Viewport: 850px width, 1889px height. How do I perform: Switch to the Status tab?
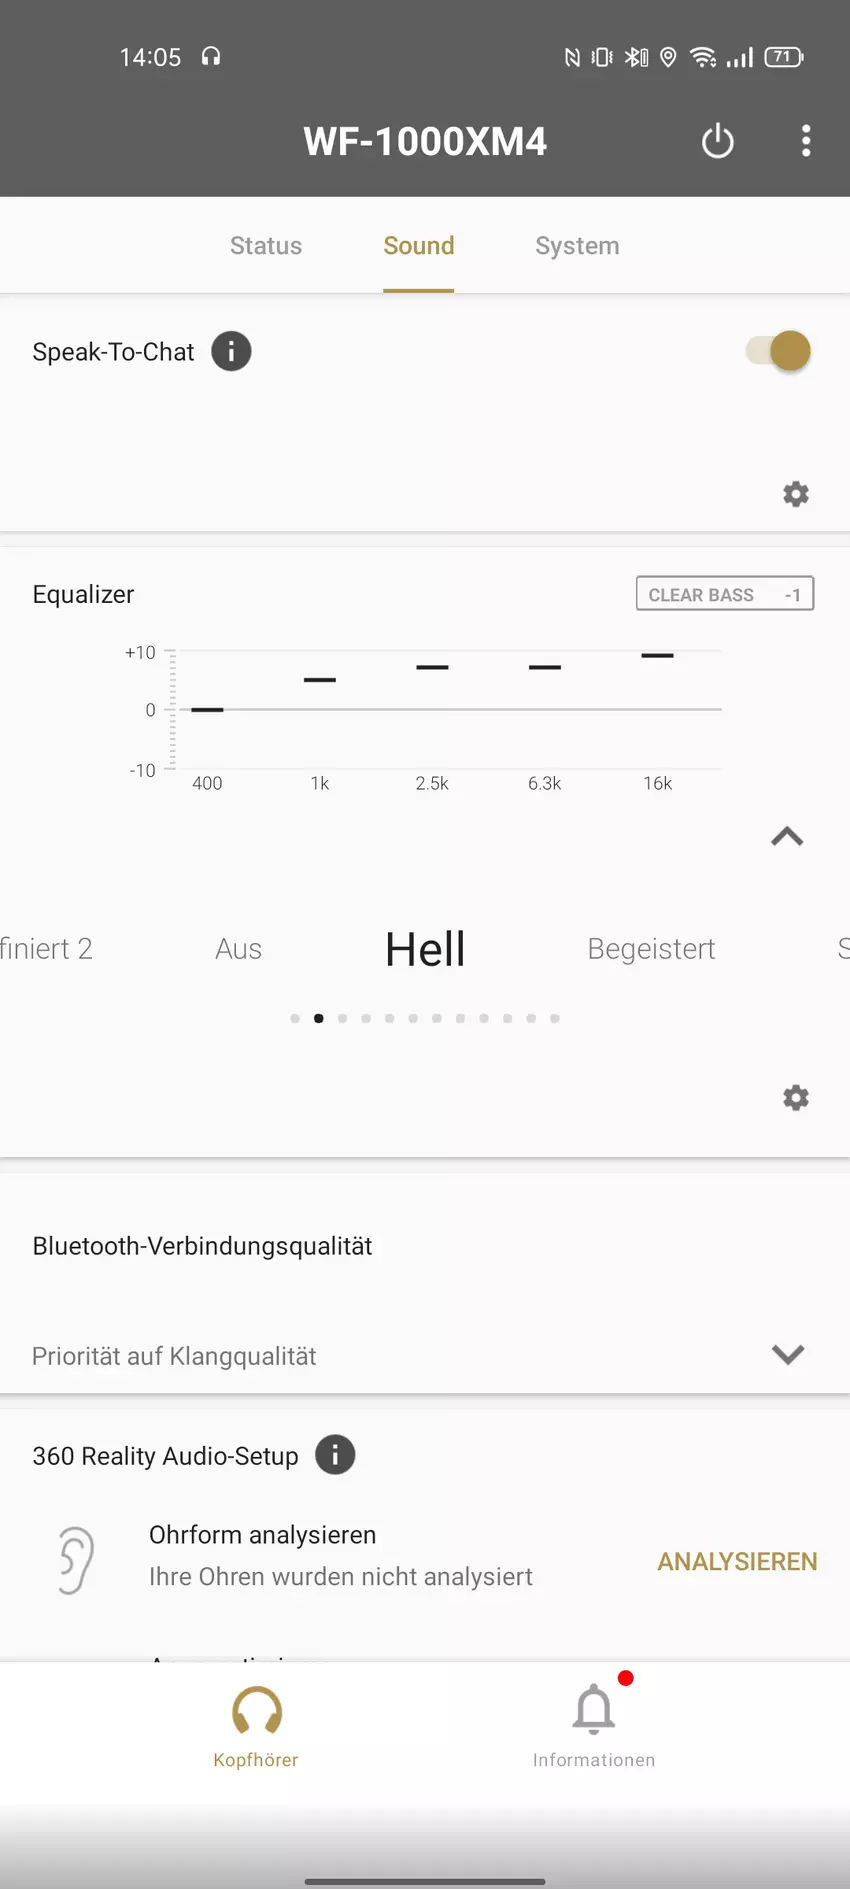pyautogui.click(x=266, y=246)
